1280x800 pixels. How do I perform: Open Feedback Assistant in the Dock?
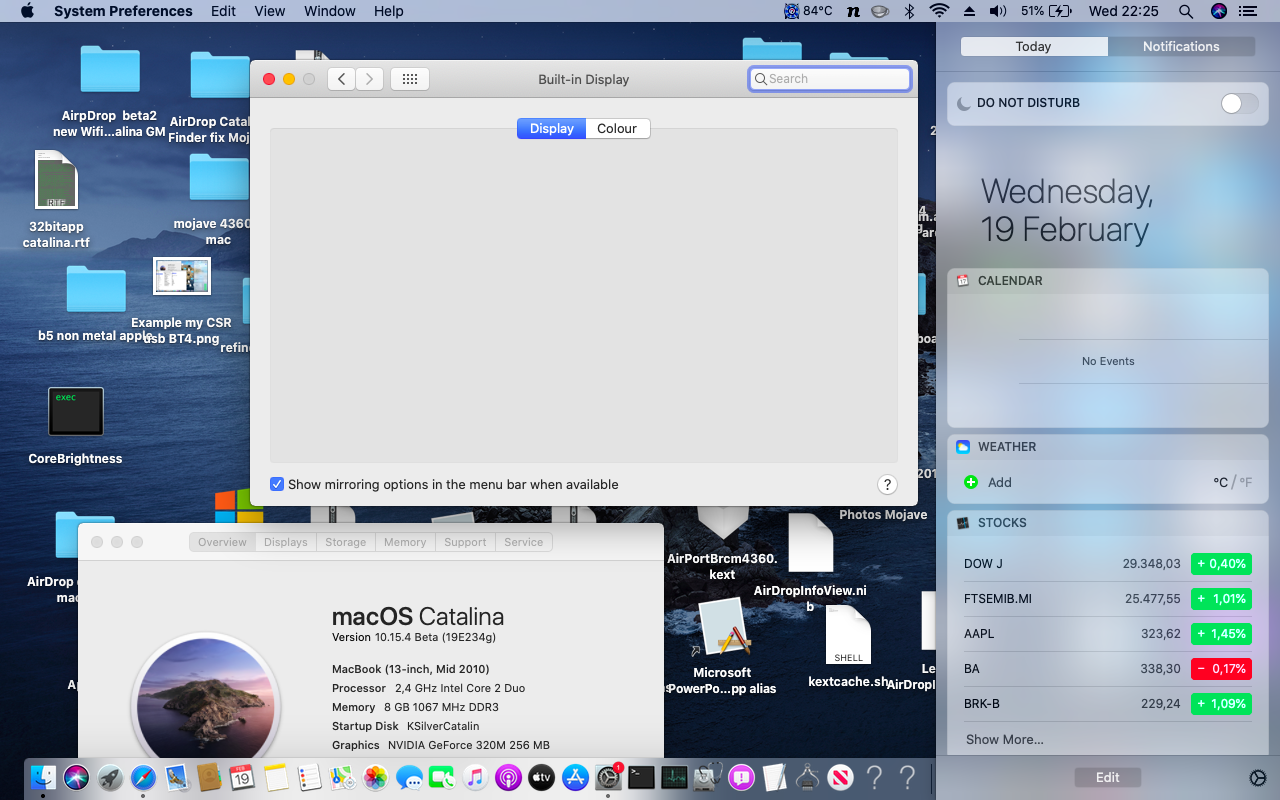(x=741, y=777)
